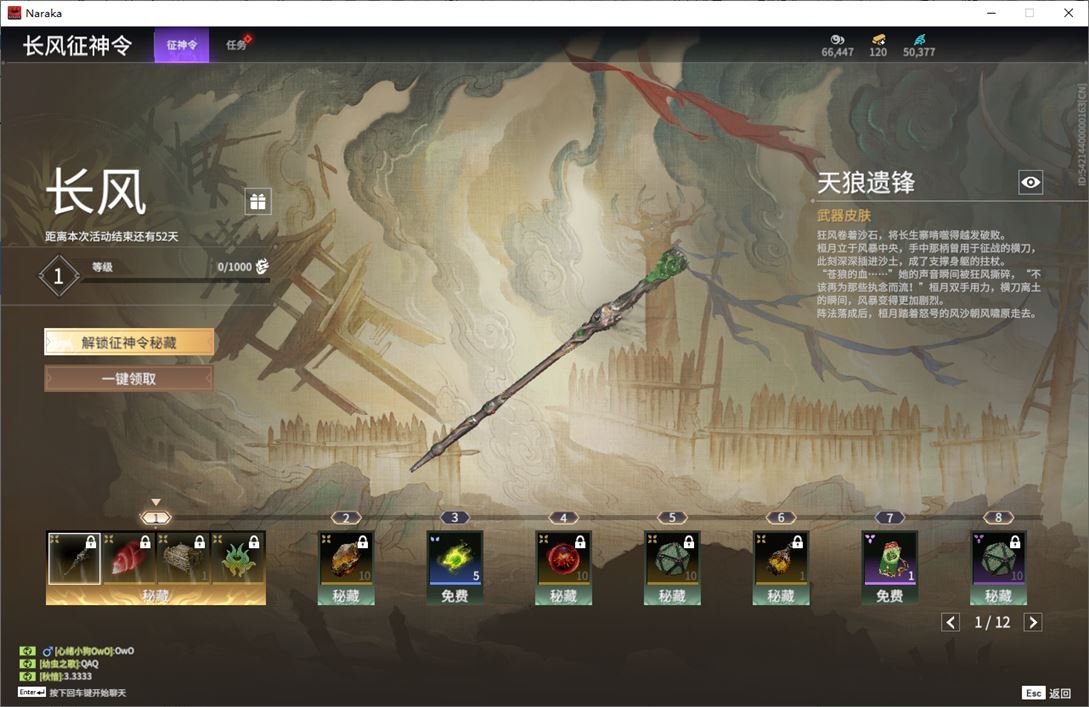Select the level 1 treasure chest reward

[x=183, y=558]
